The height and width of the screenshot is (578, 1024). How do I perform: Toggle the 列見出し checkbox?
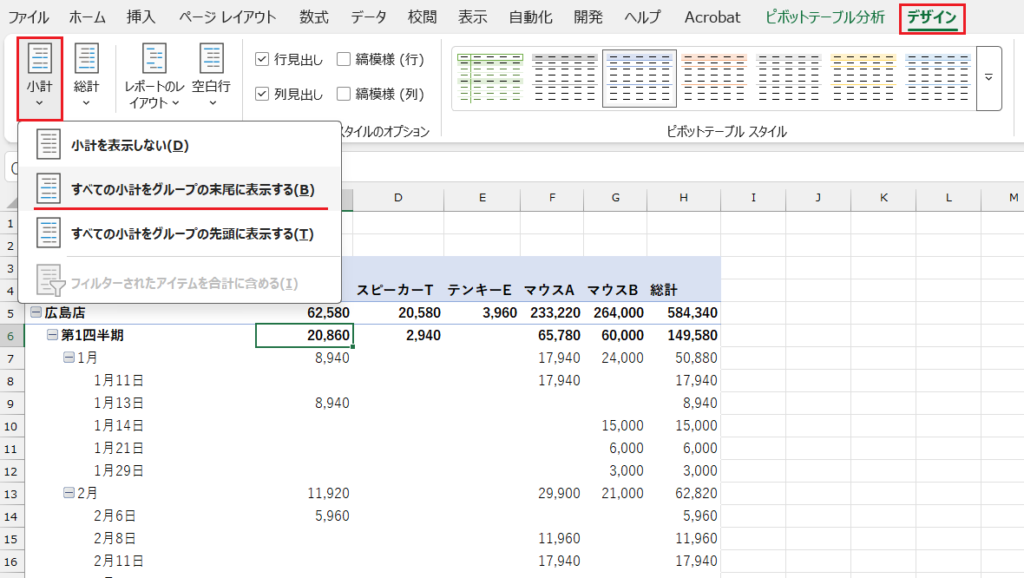point(262,94)
